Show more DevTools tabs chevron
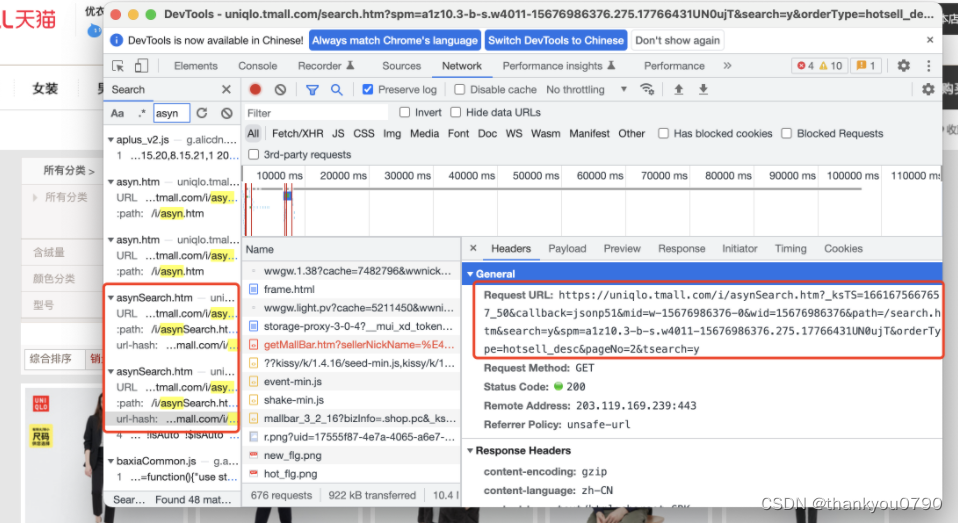This screenshot has width=958, height=523. 727,65
